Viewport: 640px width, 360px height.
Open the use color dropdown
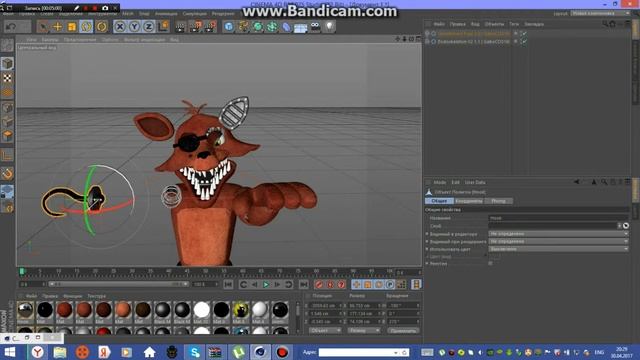point(558,249)
